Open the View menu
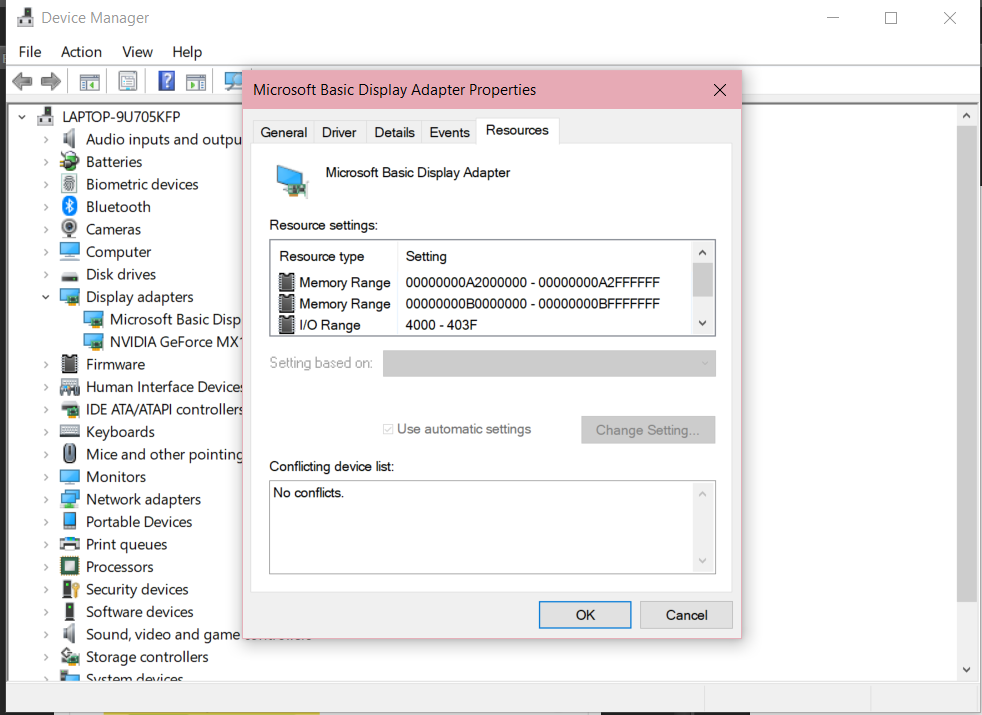This screenshot has width=982, height=715. tap(137, 52)
